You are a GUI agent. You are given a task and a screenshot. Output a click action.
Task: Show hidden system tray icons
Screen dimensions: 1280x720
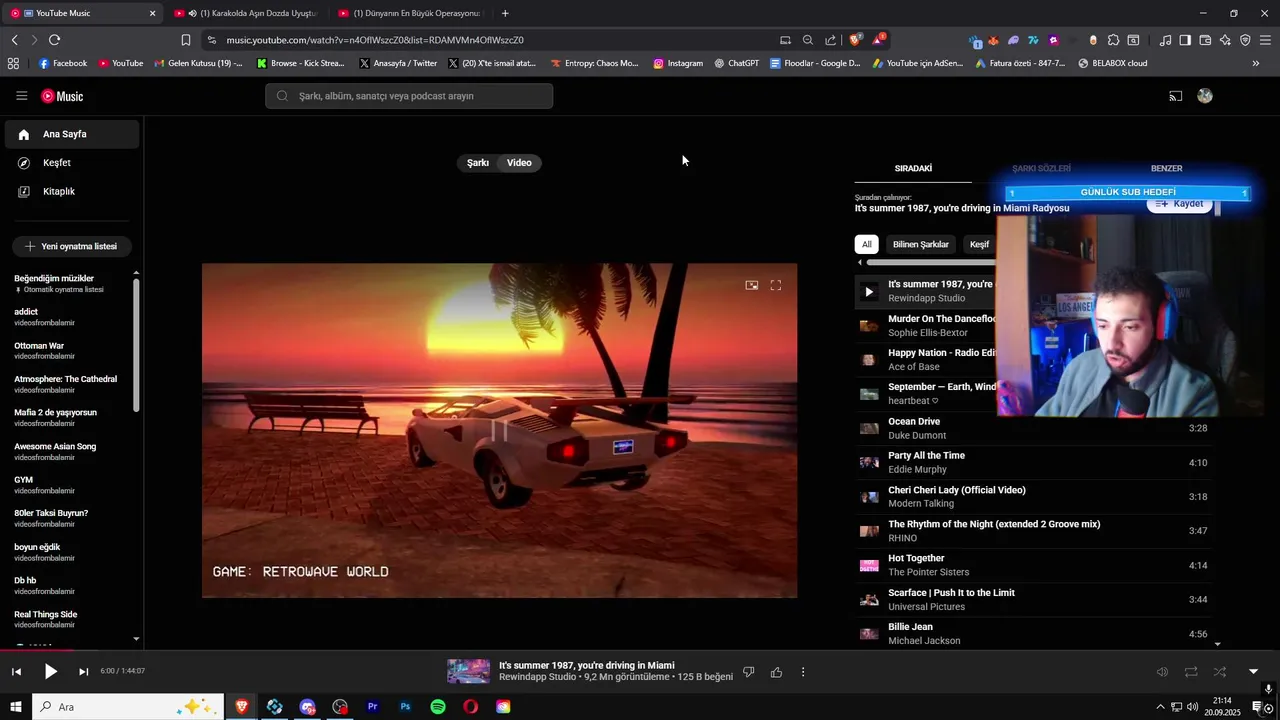click(1160, 707)
